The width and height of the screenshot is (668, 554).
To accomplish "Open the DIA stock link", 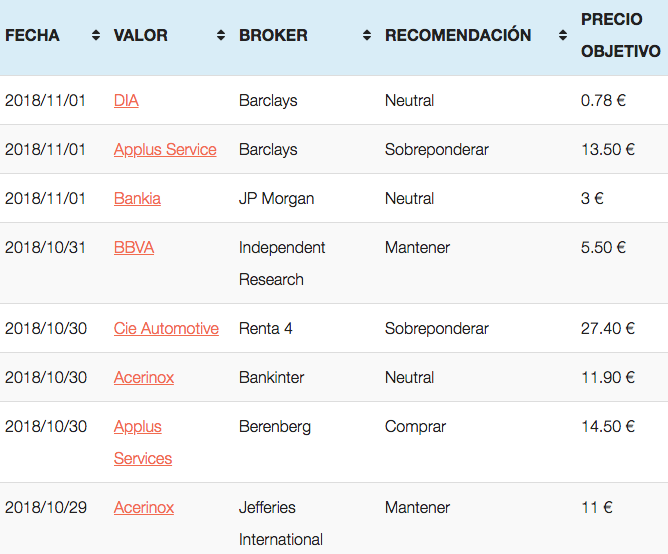I will [126, 101].
